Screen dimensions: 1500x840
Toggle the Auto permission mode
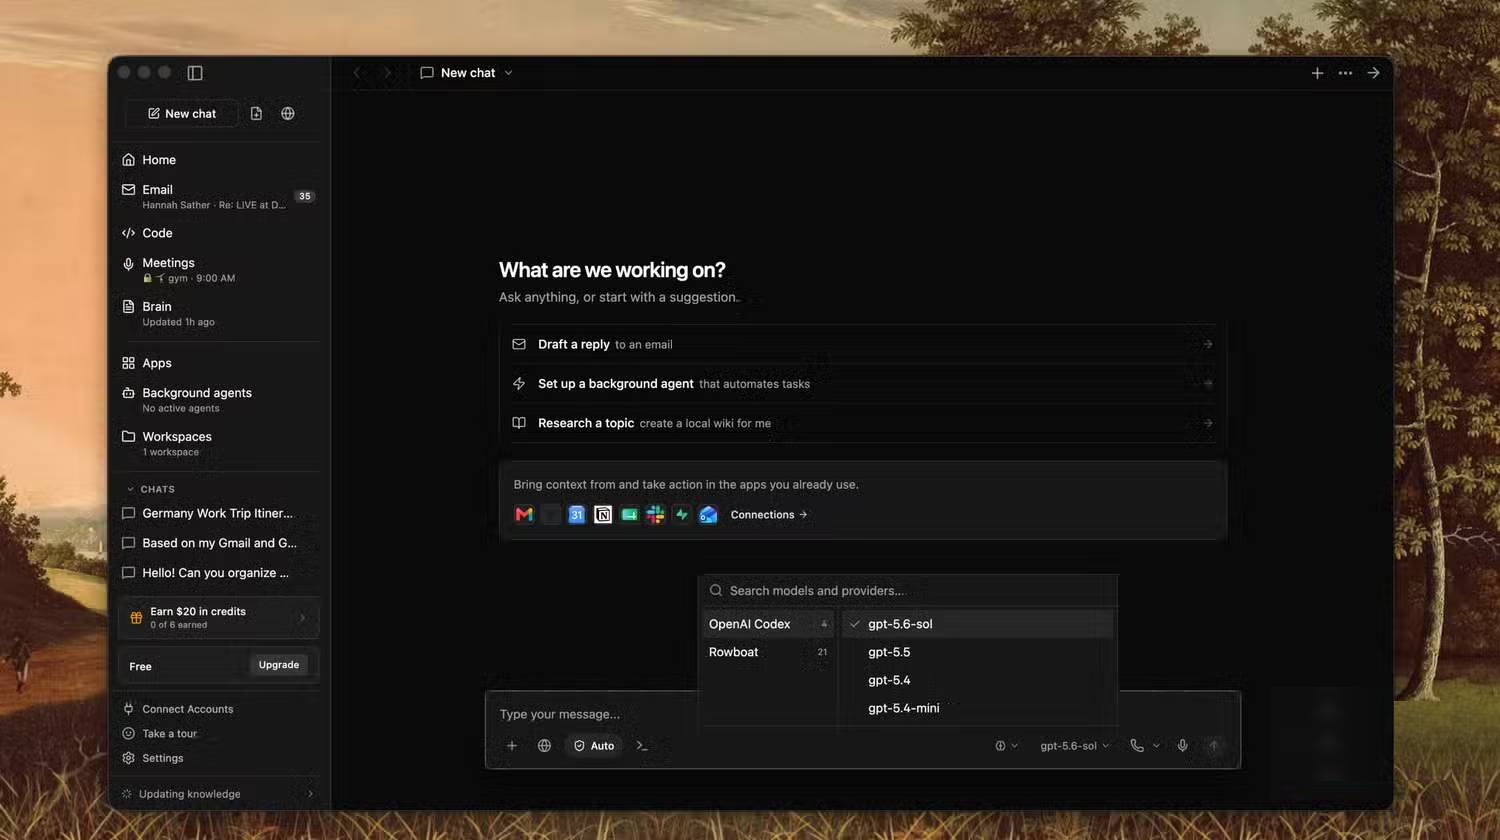coord(594,746)
